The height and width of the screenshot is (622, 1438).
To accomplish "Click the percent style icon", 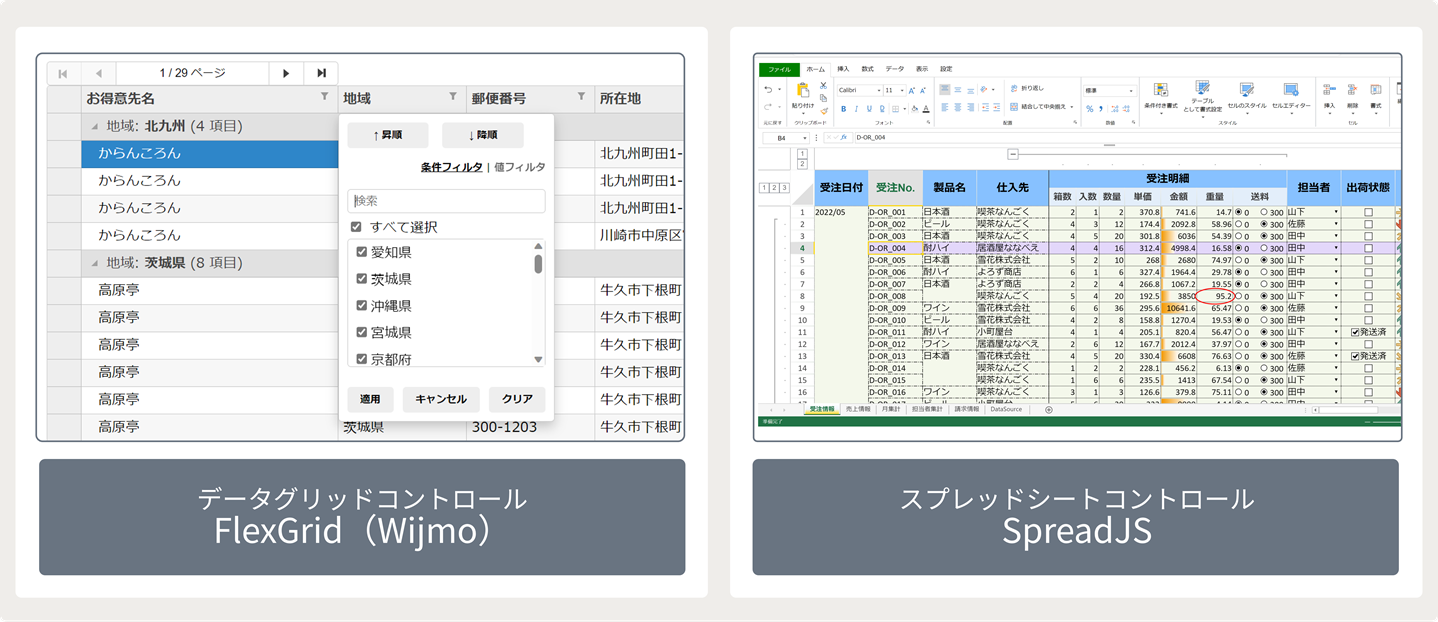I will click(1089, 109).
